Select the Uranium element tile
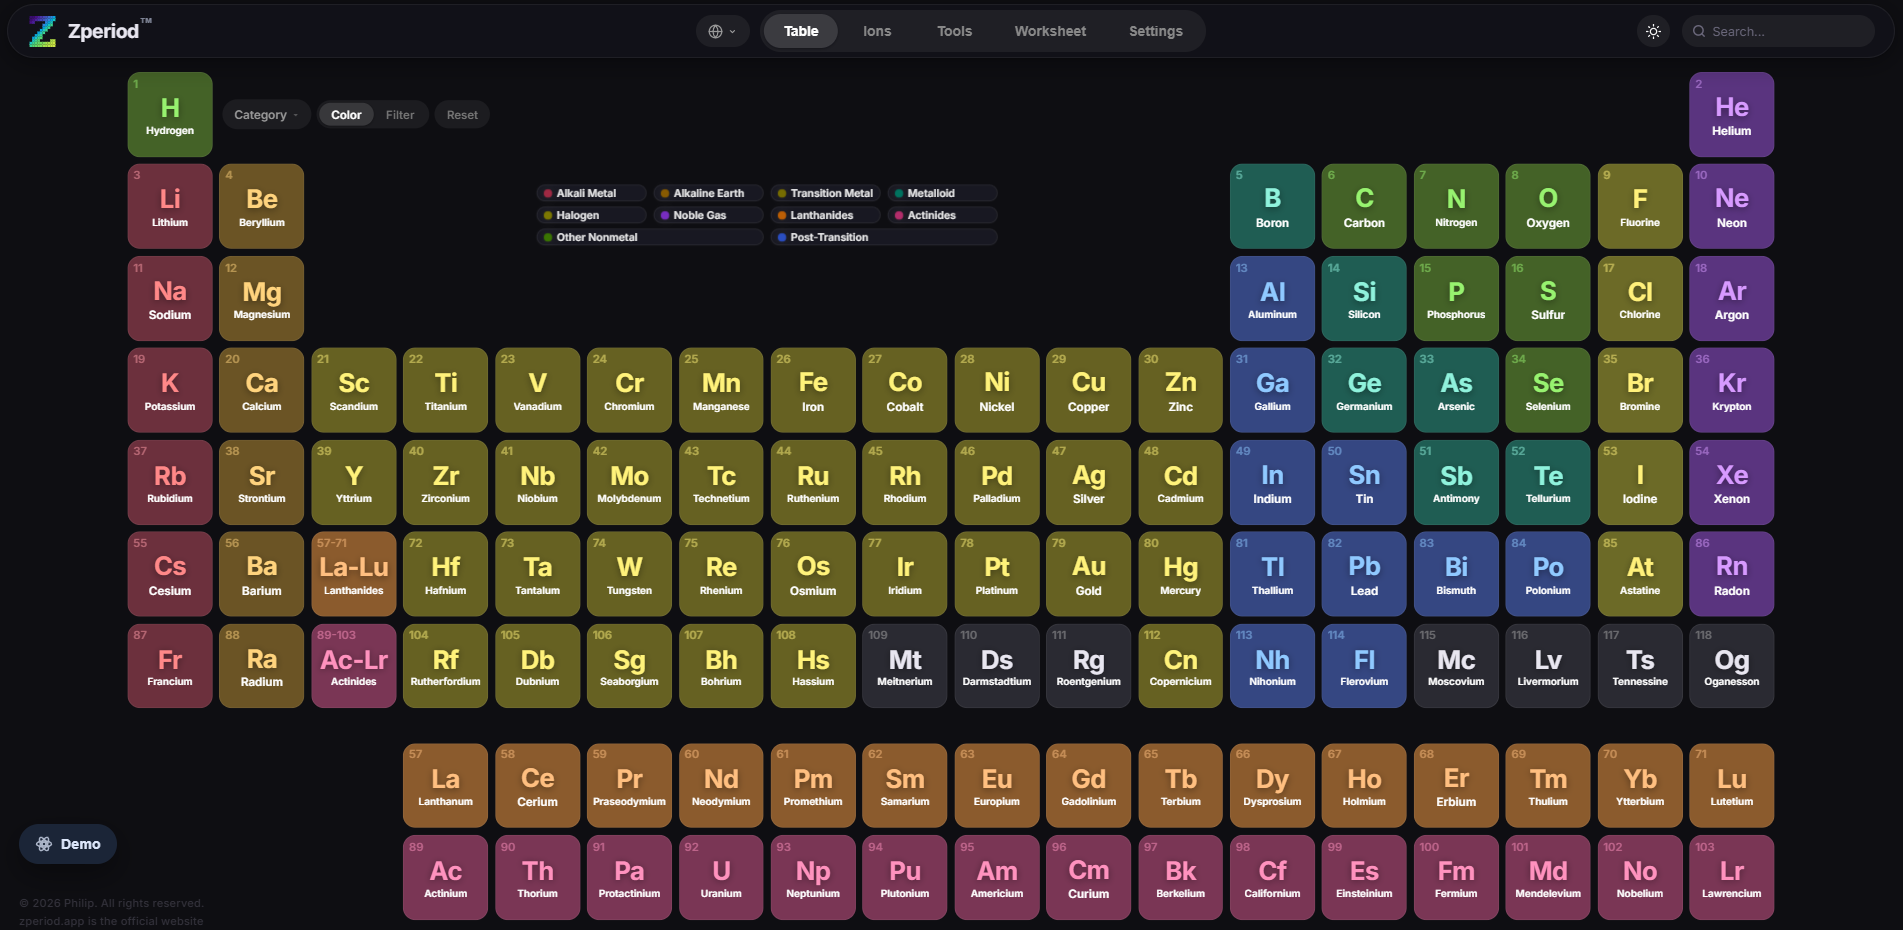Viewport: 1903px width, 930px height. pyautogui.click(x=721, y=878)
